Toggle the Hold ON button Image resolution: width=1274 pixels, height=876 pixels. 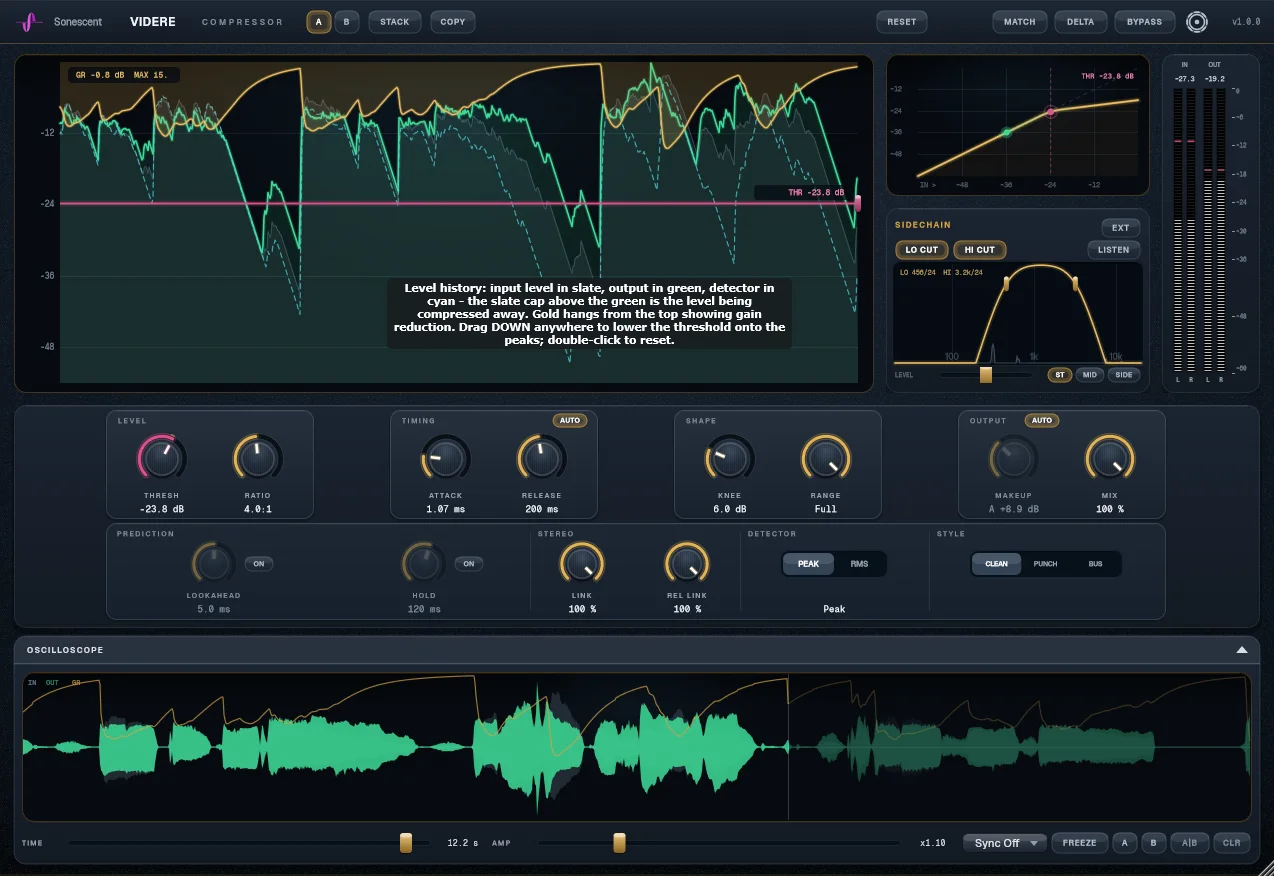click(469, 564)
